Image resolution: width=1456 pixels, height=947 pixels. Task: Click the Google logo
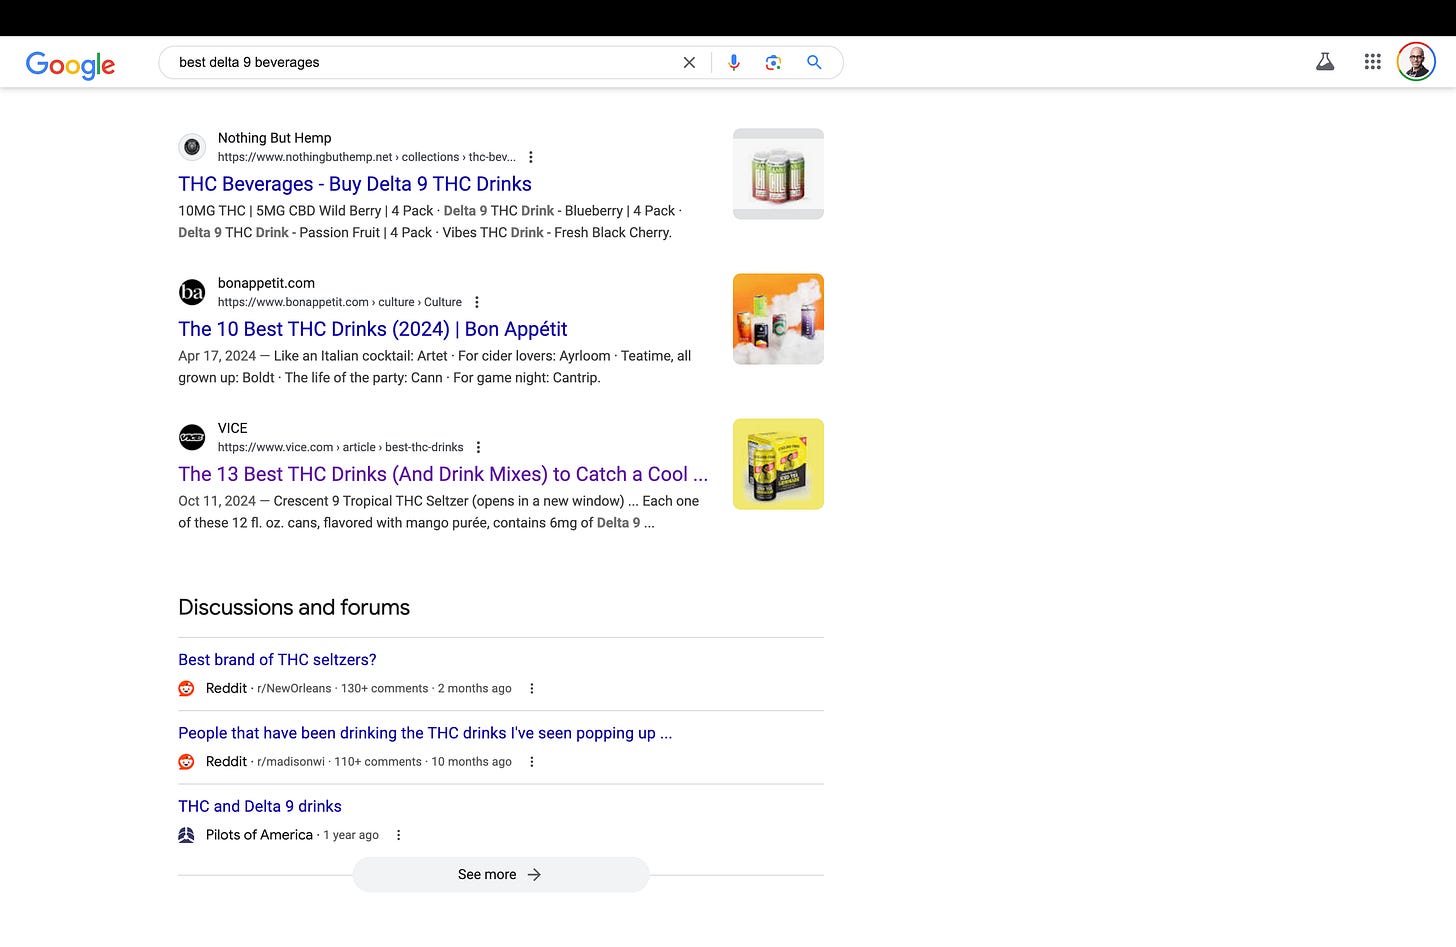coord(70,64)
